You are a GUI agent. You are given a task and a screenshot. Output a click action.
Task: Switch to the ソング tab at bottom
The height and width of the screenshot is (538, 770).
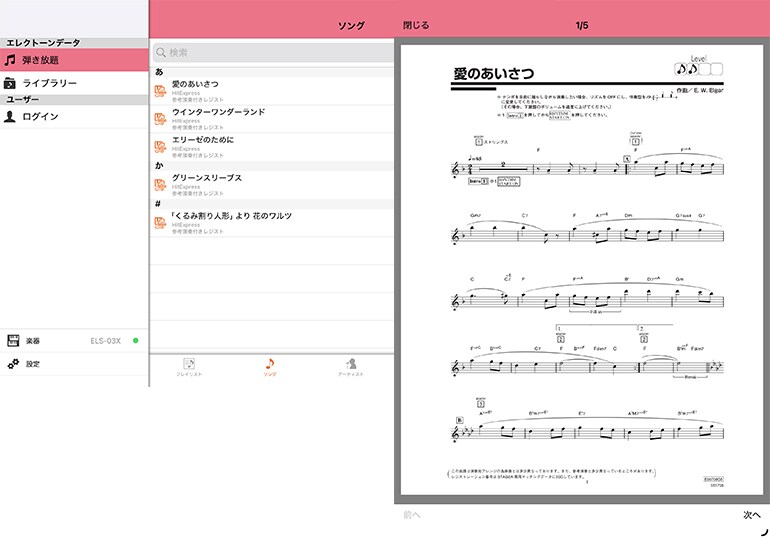point(270,367)
